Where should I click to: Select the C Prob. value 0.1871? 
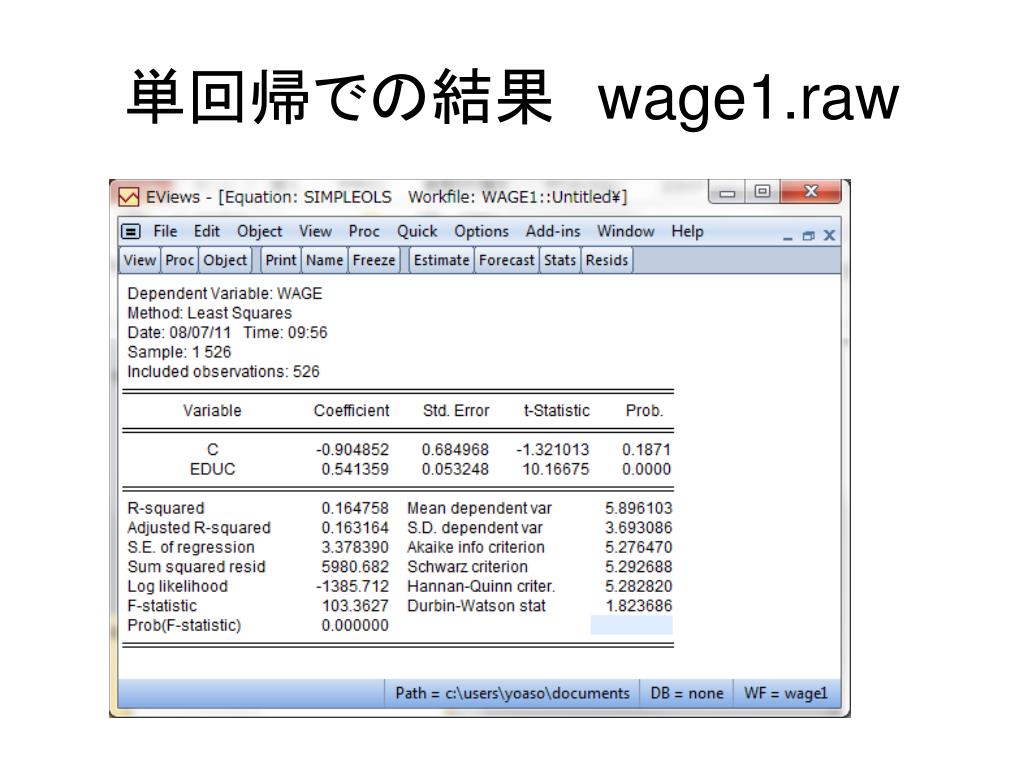(646, 449)
